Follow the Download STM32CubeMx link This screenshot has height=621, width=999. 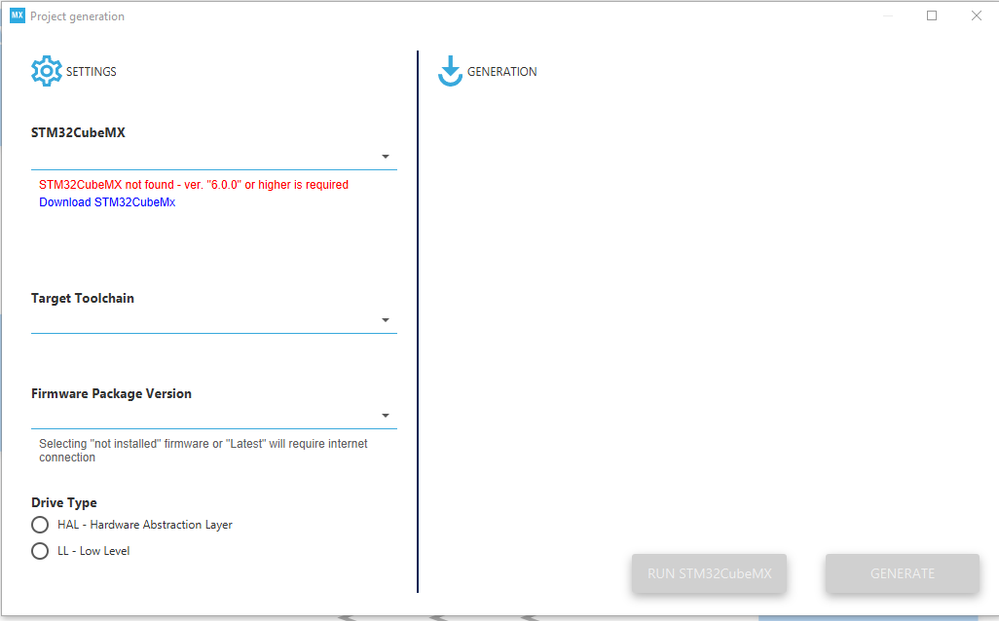[x=107, y=202]
